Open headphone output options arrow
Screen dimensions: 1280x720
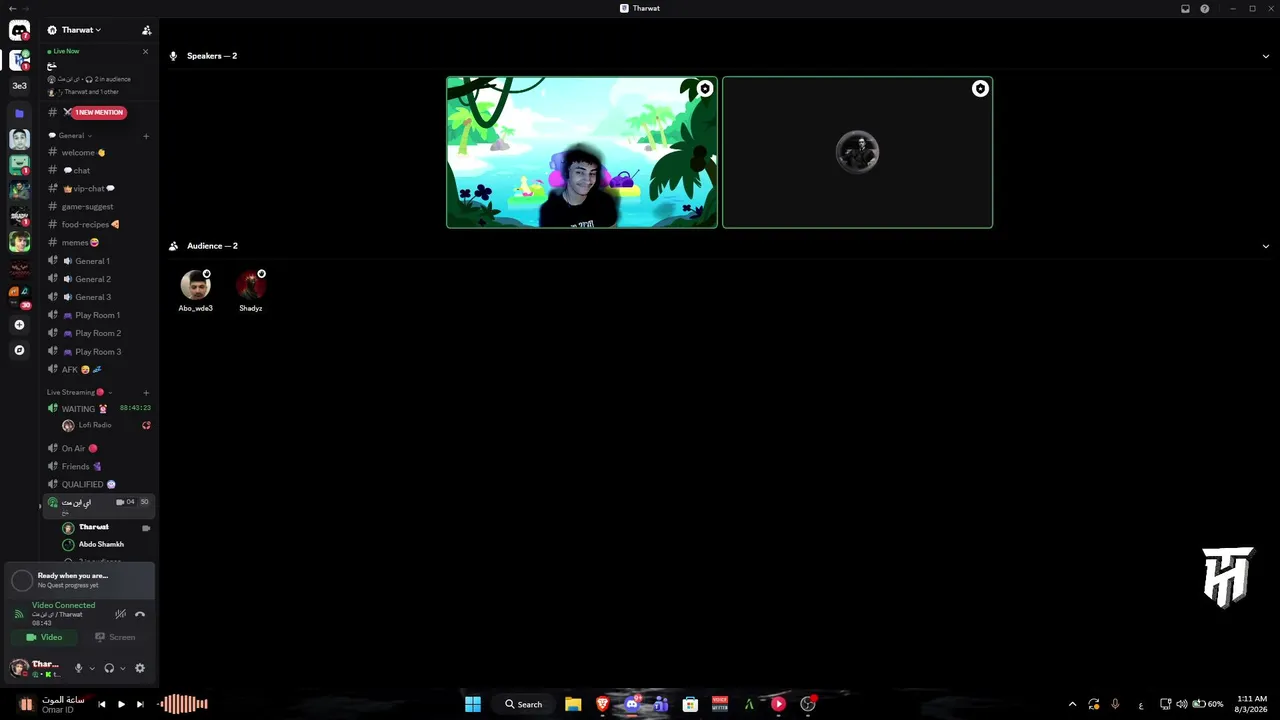(x=123, y=668)
